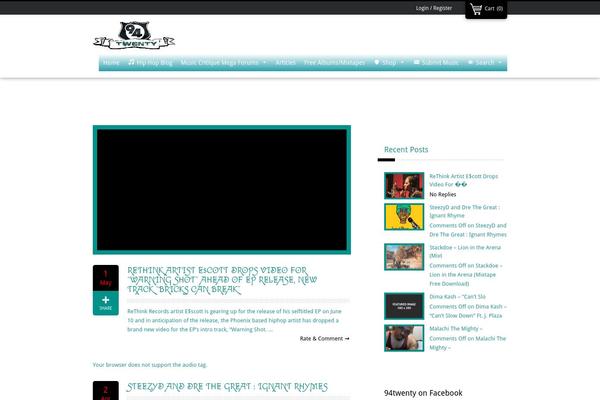Click Comments Off on Stackdoe text
Viewport: 600px width, 400px height.
[x=466, y=274]
